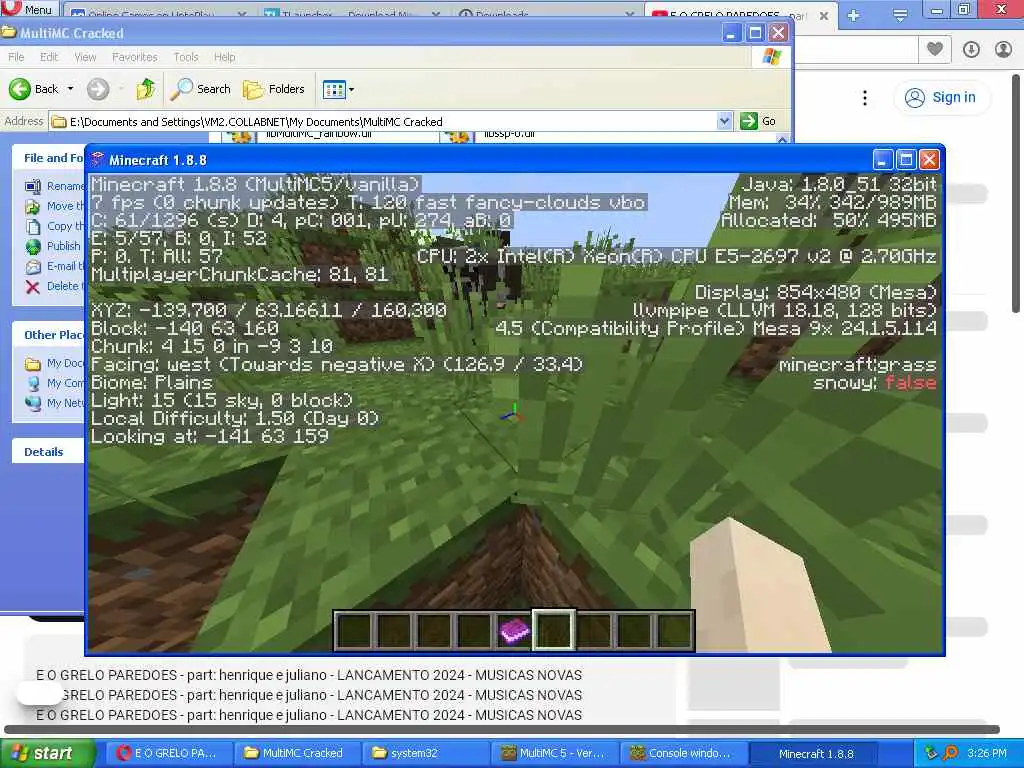Expand the Details panel header
This screenshot has width=1024, height=768.
48,452
